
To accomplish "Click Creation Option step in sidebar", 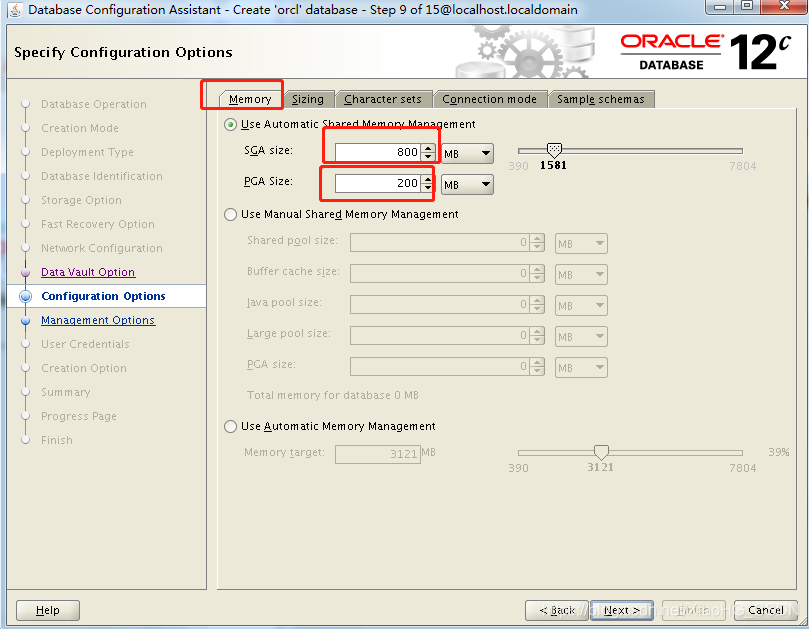I will [x=84, y=368].
